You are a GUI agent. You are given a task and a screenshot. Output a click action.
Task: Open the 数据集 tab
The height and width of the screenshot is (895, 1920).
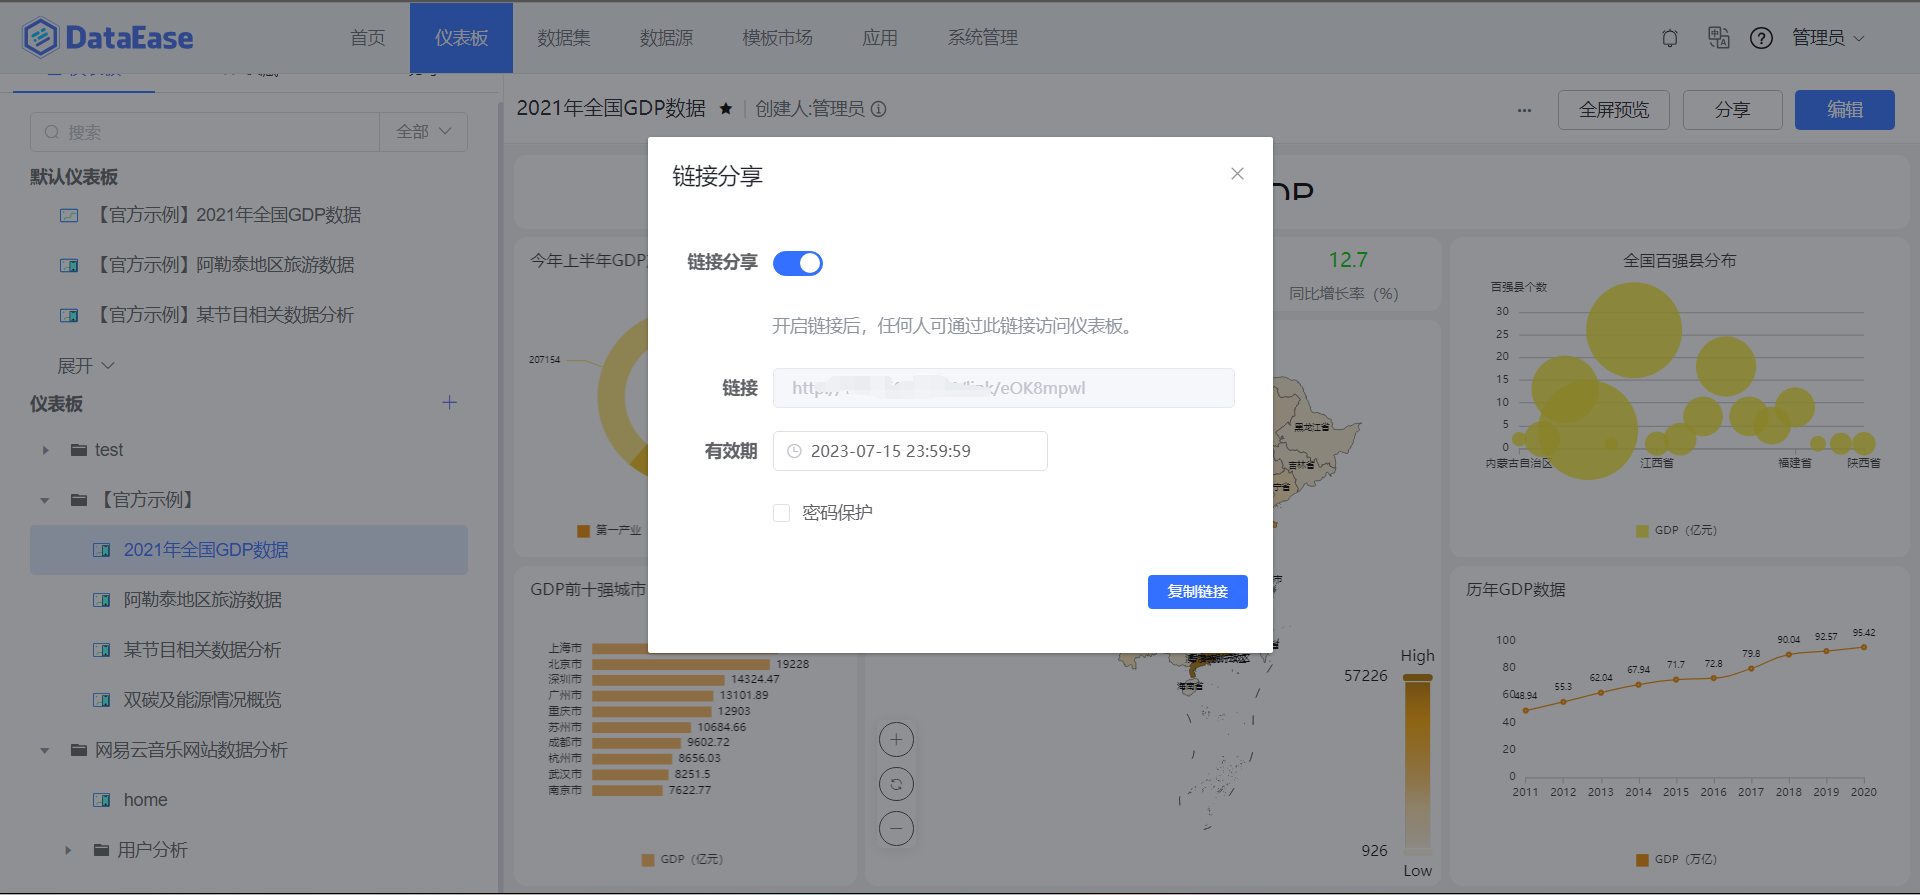point(564,38)
